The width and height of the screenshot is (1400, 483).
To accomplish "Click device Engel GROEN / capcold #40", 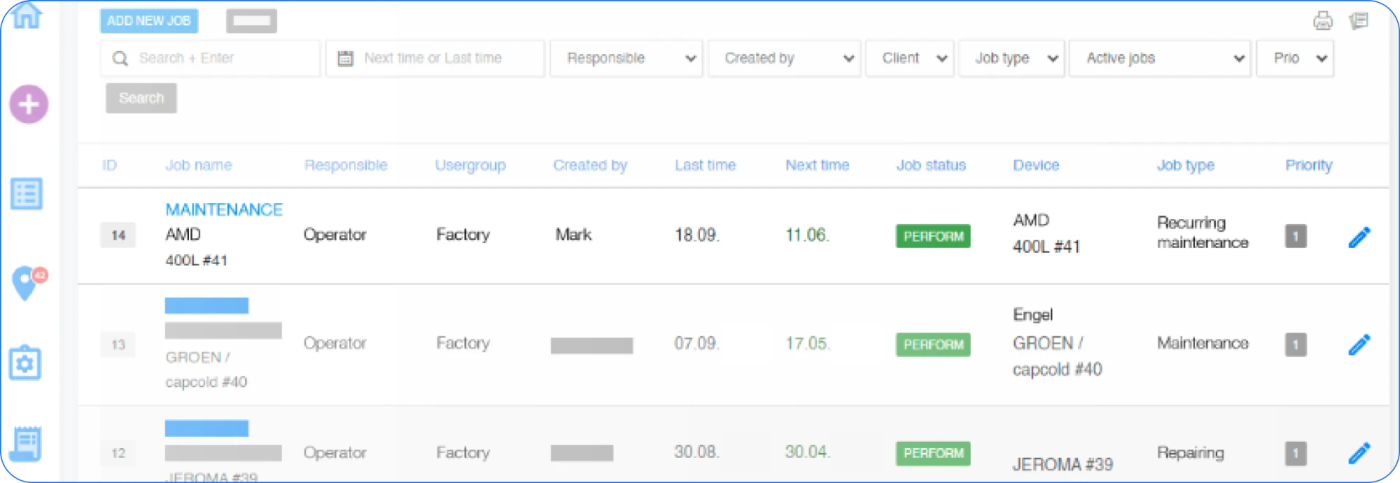I will 1057,342.
